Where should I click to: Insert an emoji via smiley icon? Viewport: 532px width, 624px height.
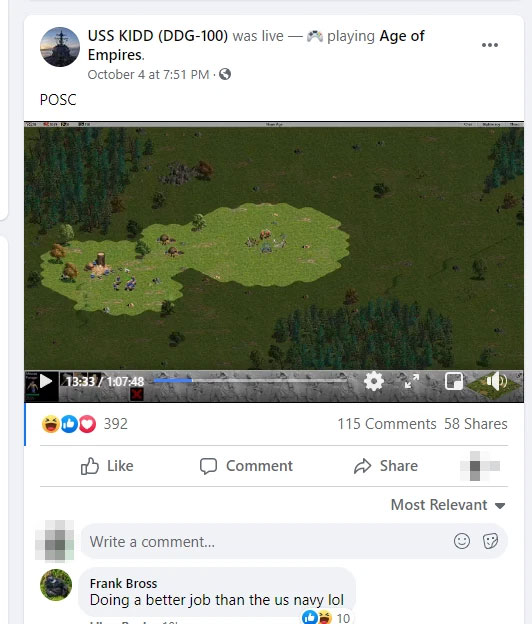(462, 541)
